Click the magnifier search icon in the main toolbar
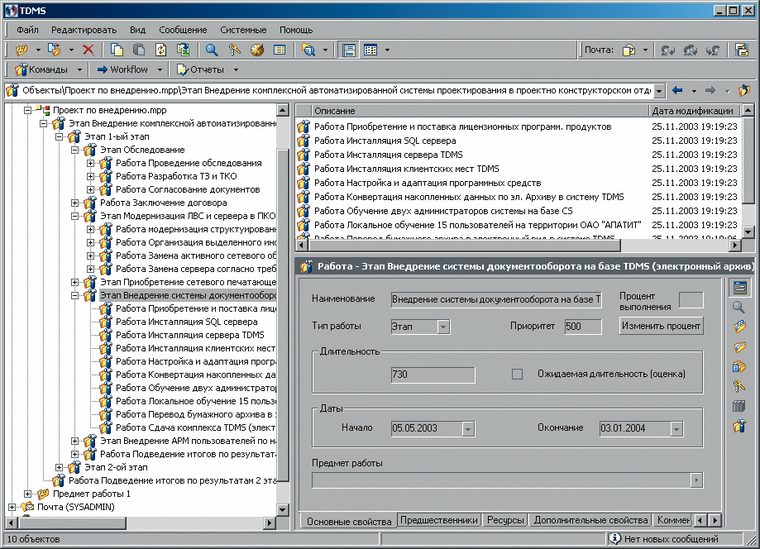Image resolution: width=760 pixels, height=549 pixels. tap(212, 49)
